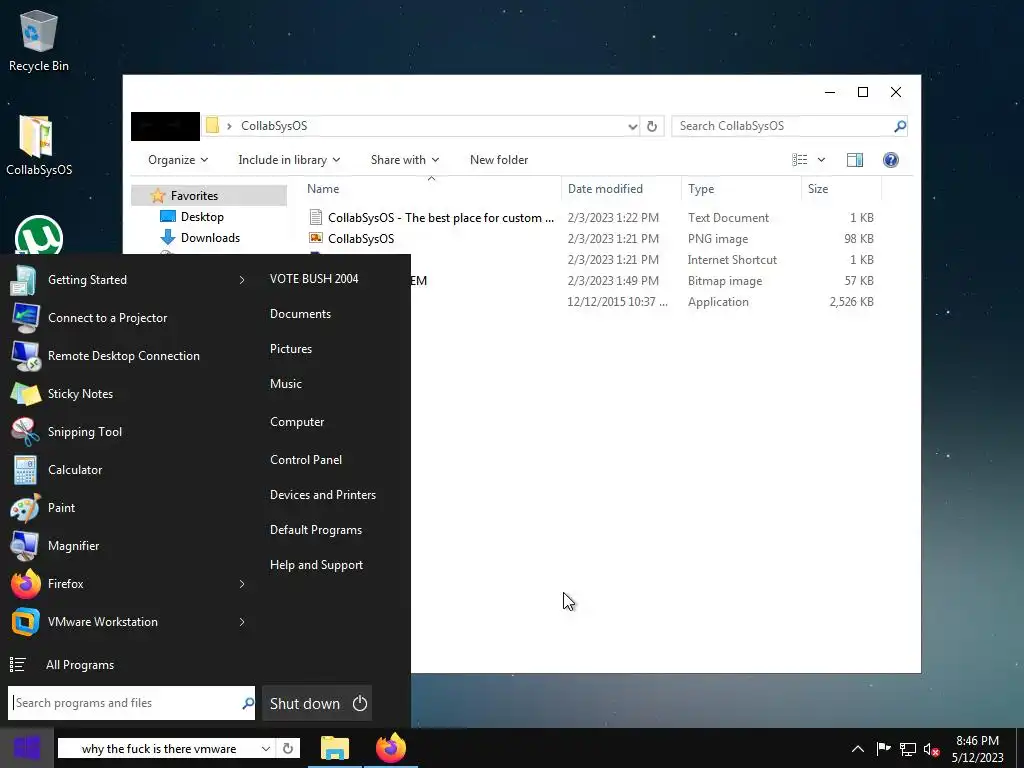Expand the VMware Workstation jump list arrow
Viewport: 1024px width, 768px height.
(x=242, y=622)
